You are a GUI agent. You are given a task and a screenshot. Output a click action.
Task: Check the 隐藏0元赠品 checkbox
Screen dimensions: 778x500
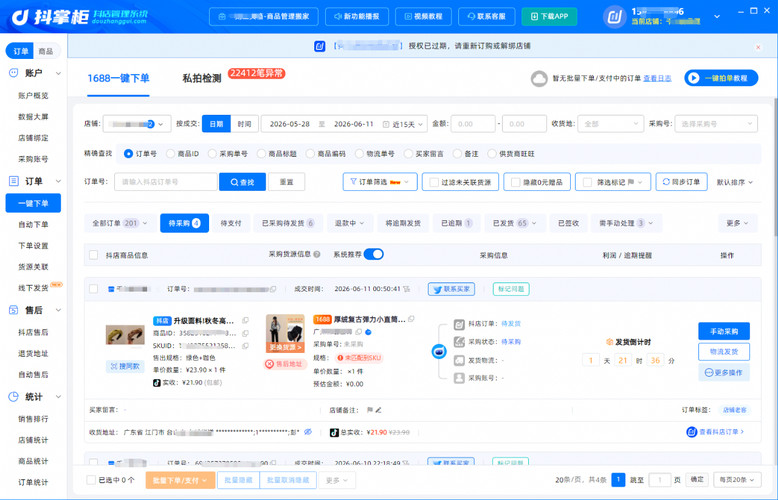[x=515, y=183]
